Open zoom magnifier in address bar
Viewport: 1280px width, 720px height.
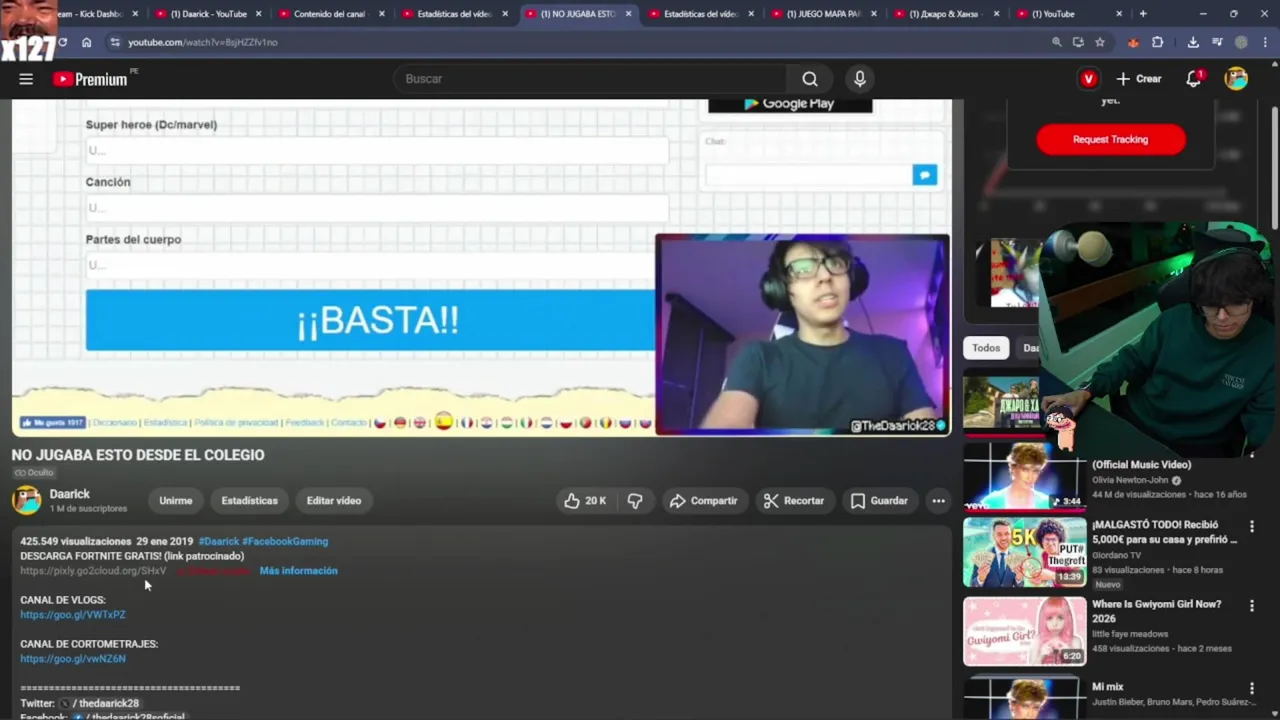point(1057,42)
